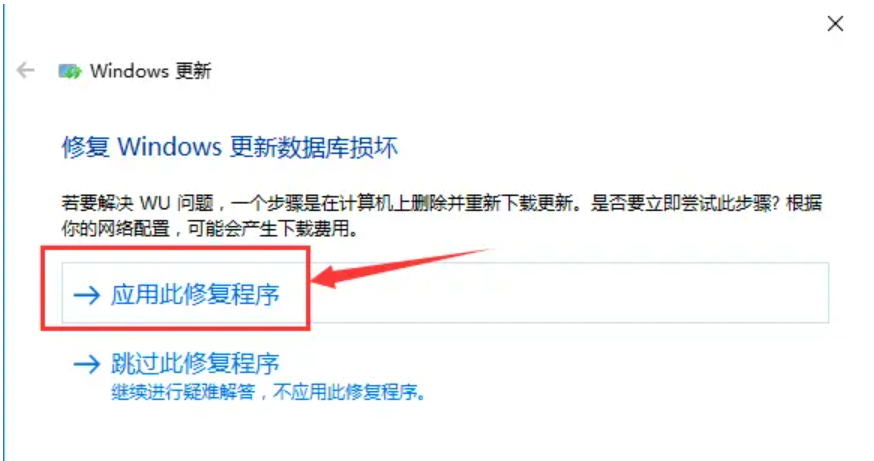
Task: Select the 应用此修复程序 option
Action: click(445, 293)
